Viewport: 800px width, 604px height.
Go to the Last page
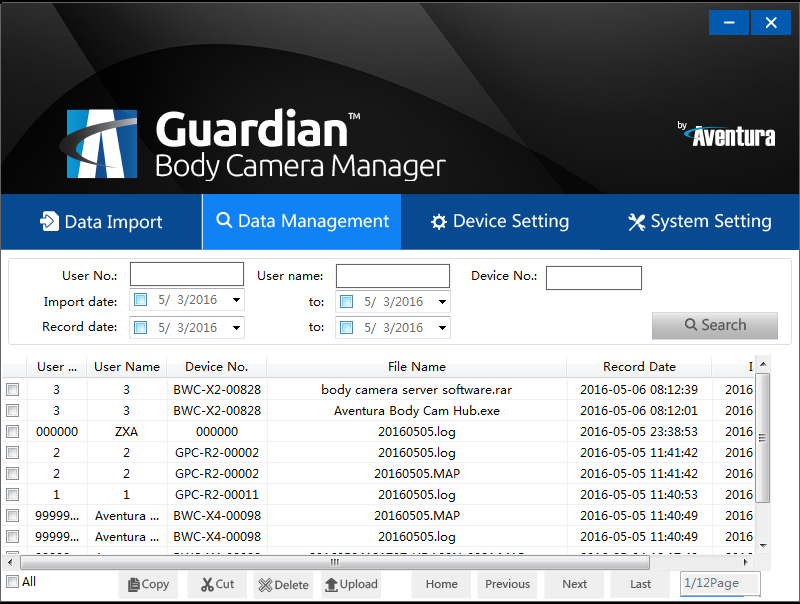tap(639, 584)
